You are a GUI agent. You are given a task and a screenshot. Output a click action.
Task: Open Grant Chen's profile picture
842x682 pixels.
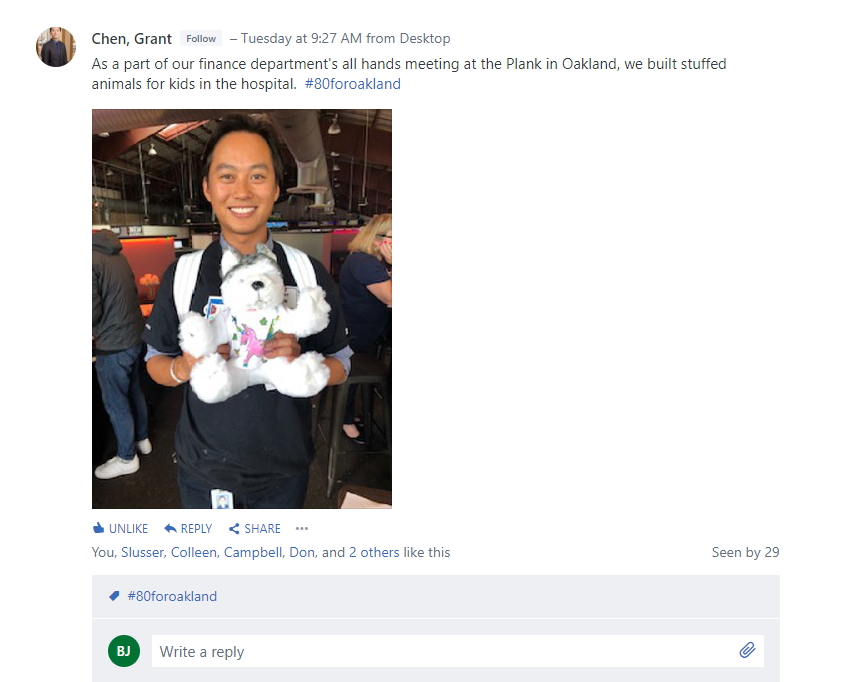tap(56, 47)
